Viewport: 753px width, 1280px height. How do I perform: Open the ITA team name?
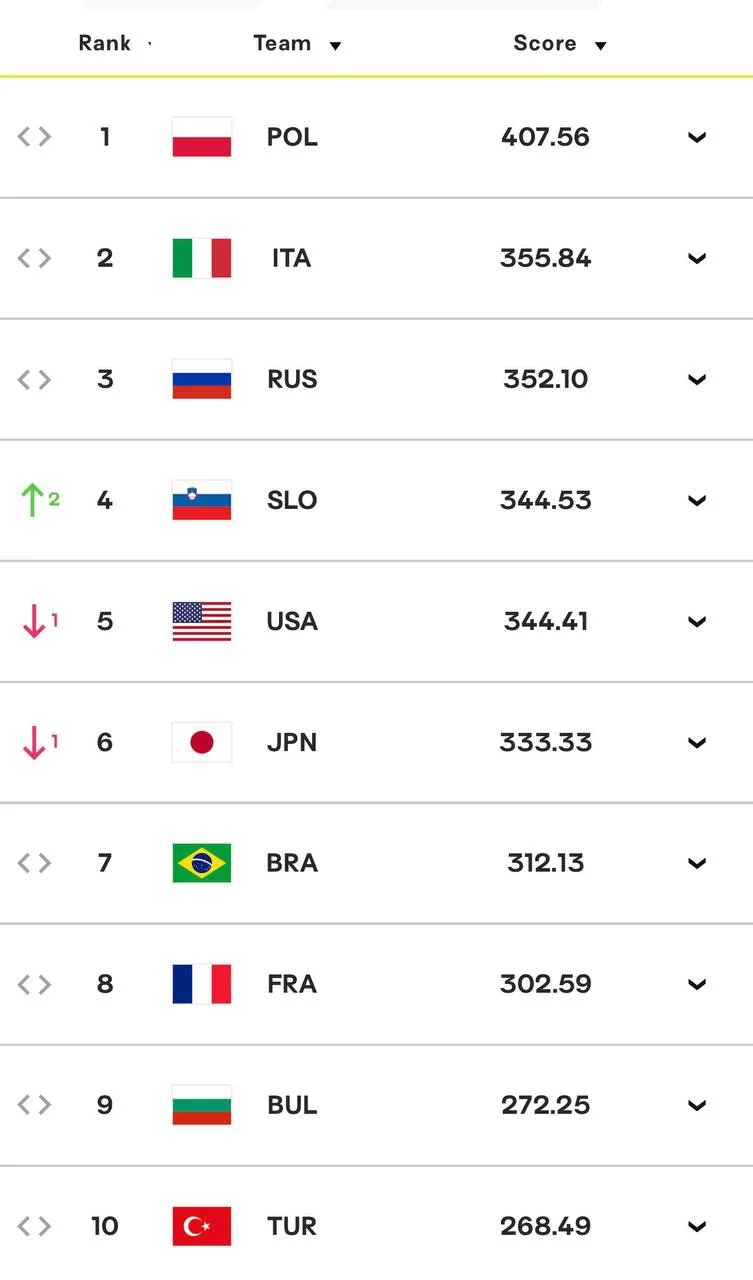[291, 258]
